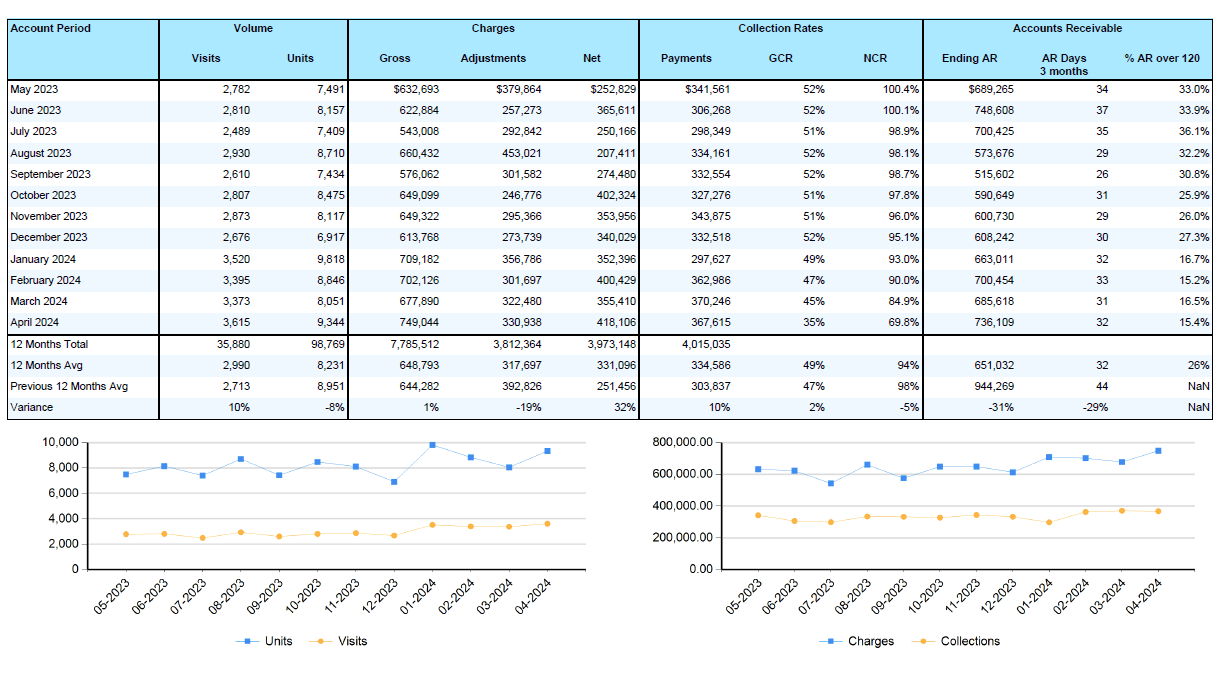Click the Payments column header
Viewport: 1220px width, 687px height.
pyautogui.click(x=686, y=58)
